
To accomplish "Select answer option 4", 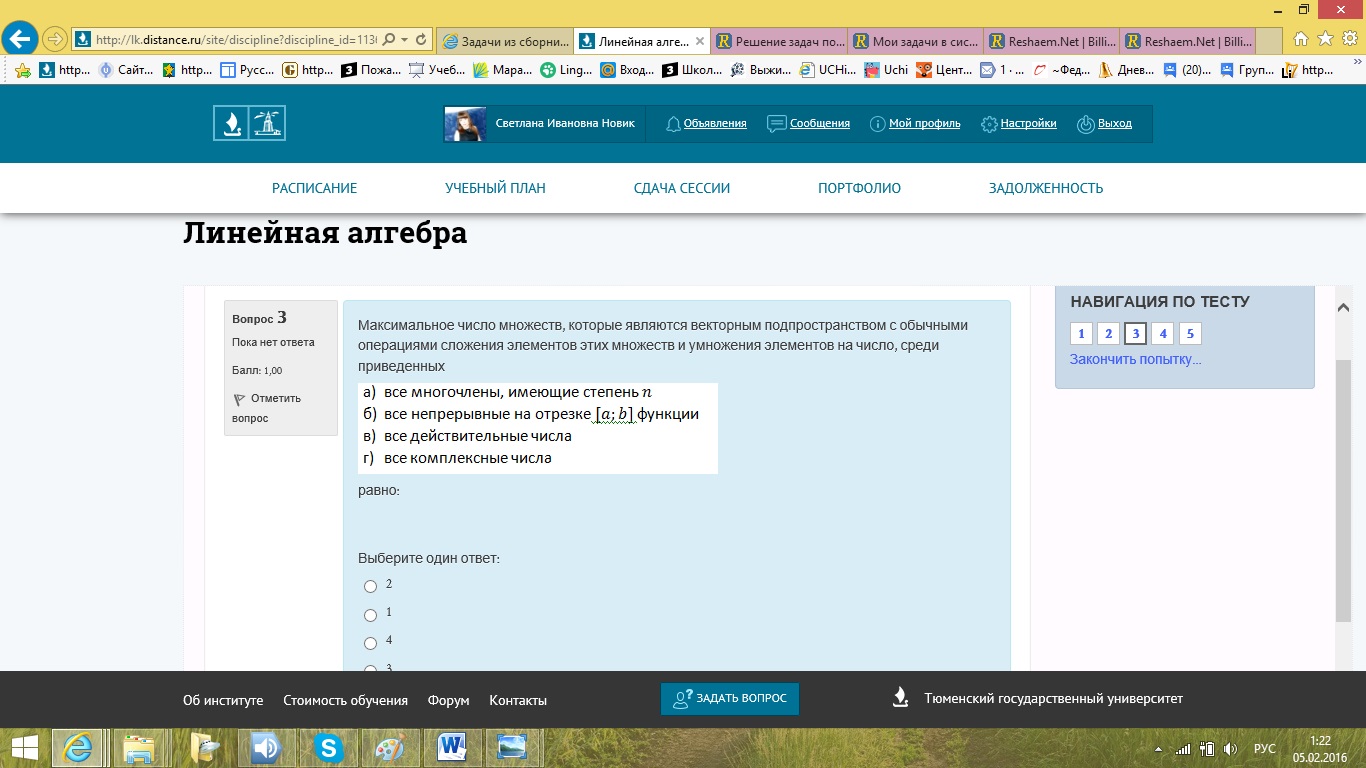I will (371, 643).
